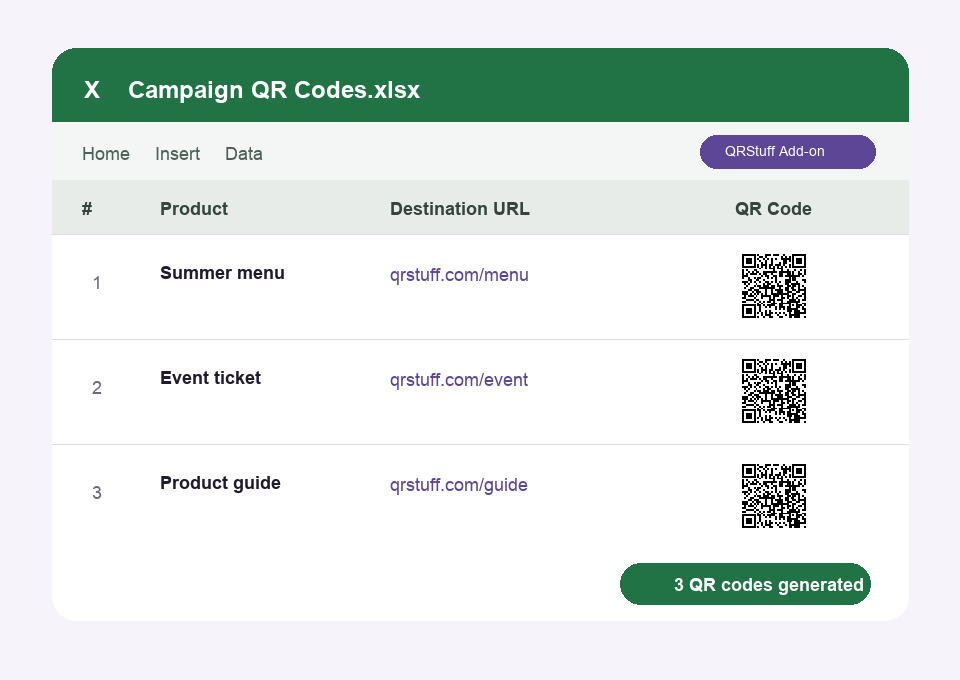Click the 3 QR codes generated badge
This screenshot has width=960, height=680.
coord(745,584)
